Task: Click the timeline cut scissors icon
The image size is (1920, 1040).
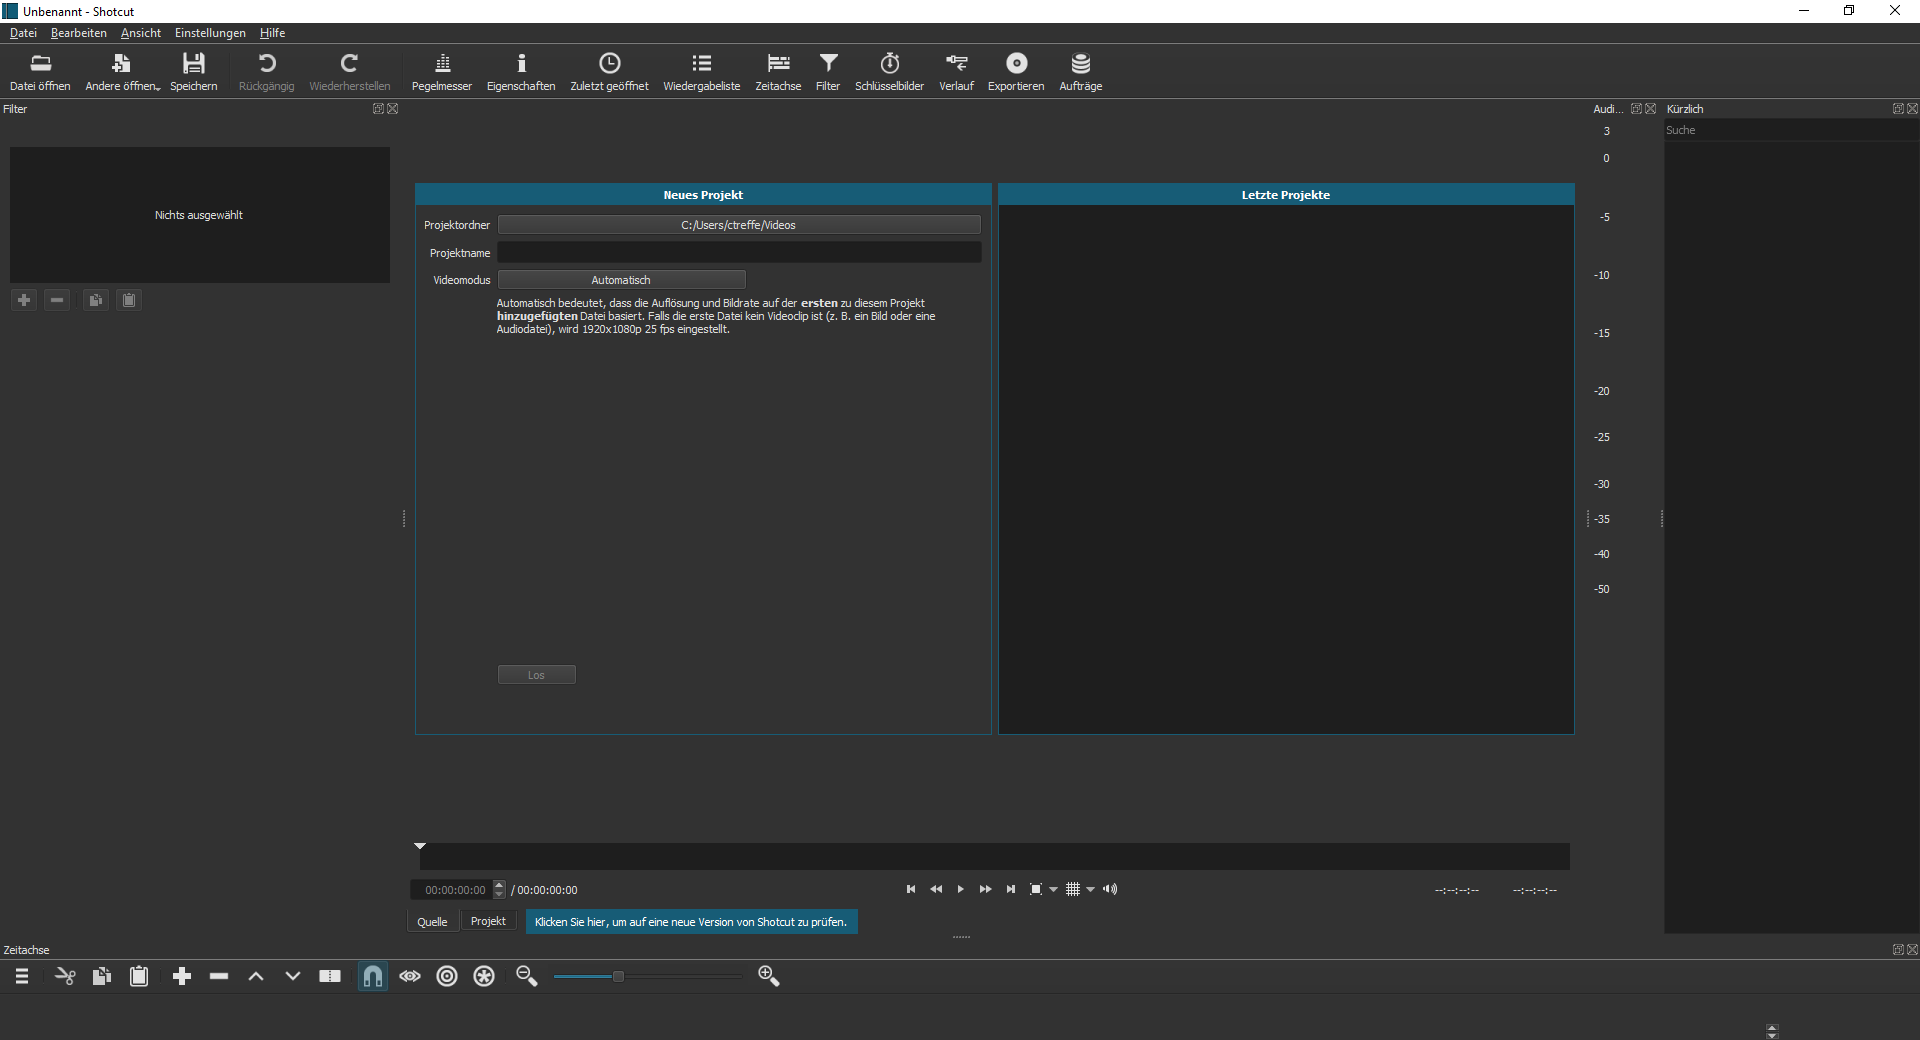Action: click(65, 976)
